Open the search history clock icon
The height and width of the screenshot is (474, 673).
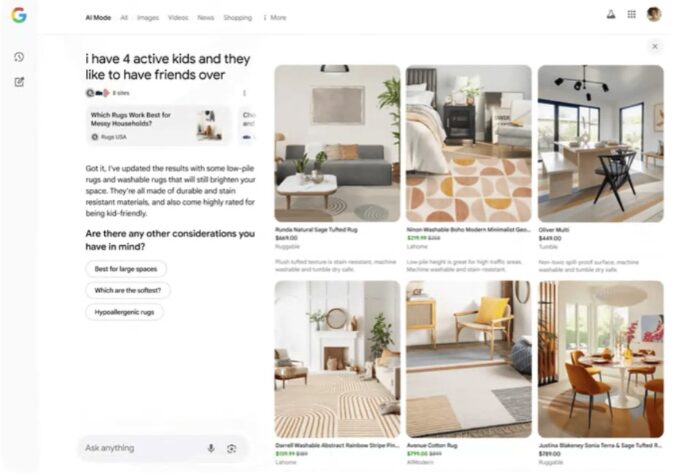tap(19, 57)
